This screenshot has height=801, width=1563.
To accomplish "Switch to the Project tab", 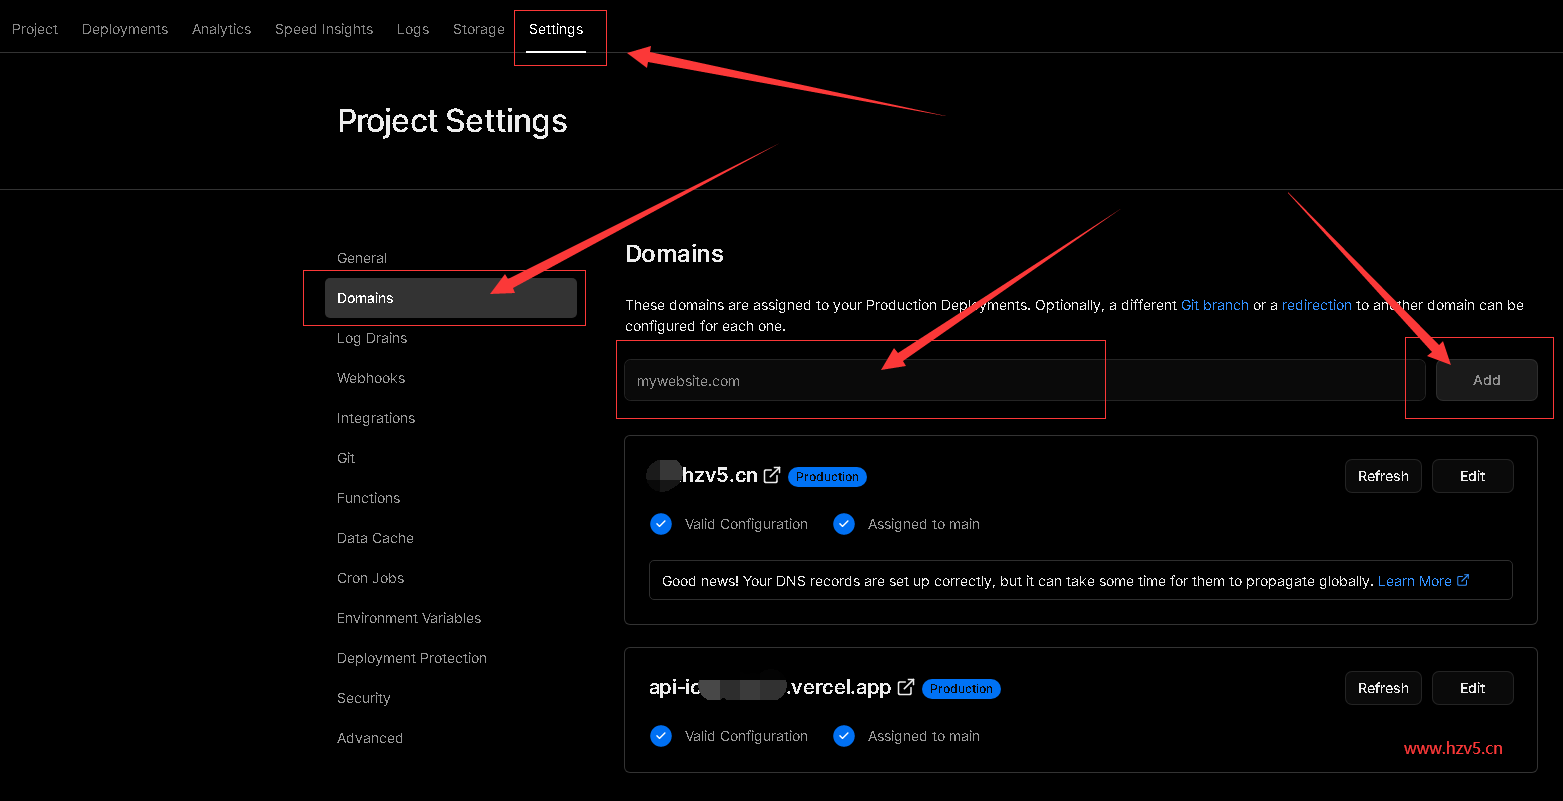I will click(35, 29).
